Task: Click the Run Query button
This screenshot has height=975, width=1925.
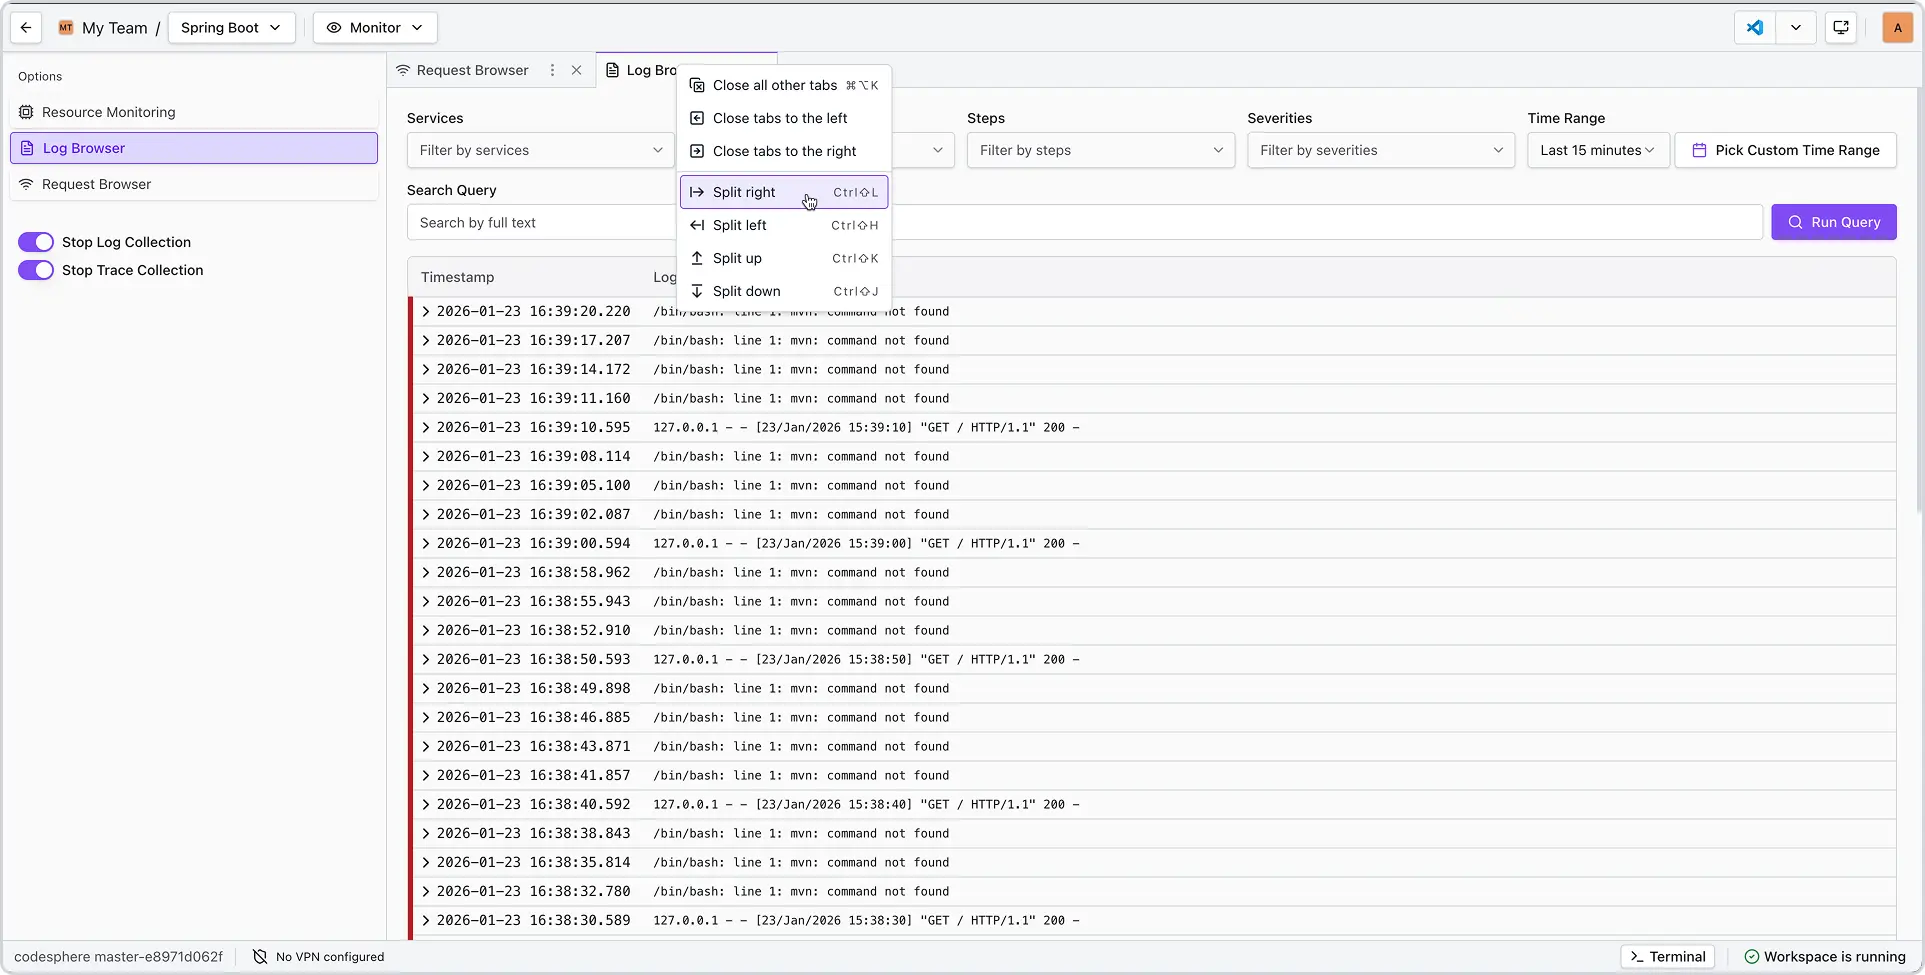Action: [1833, 222]
